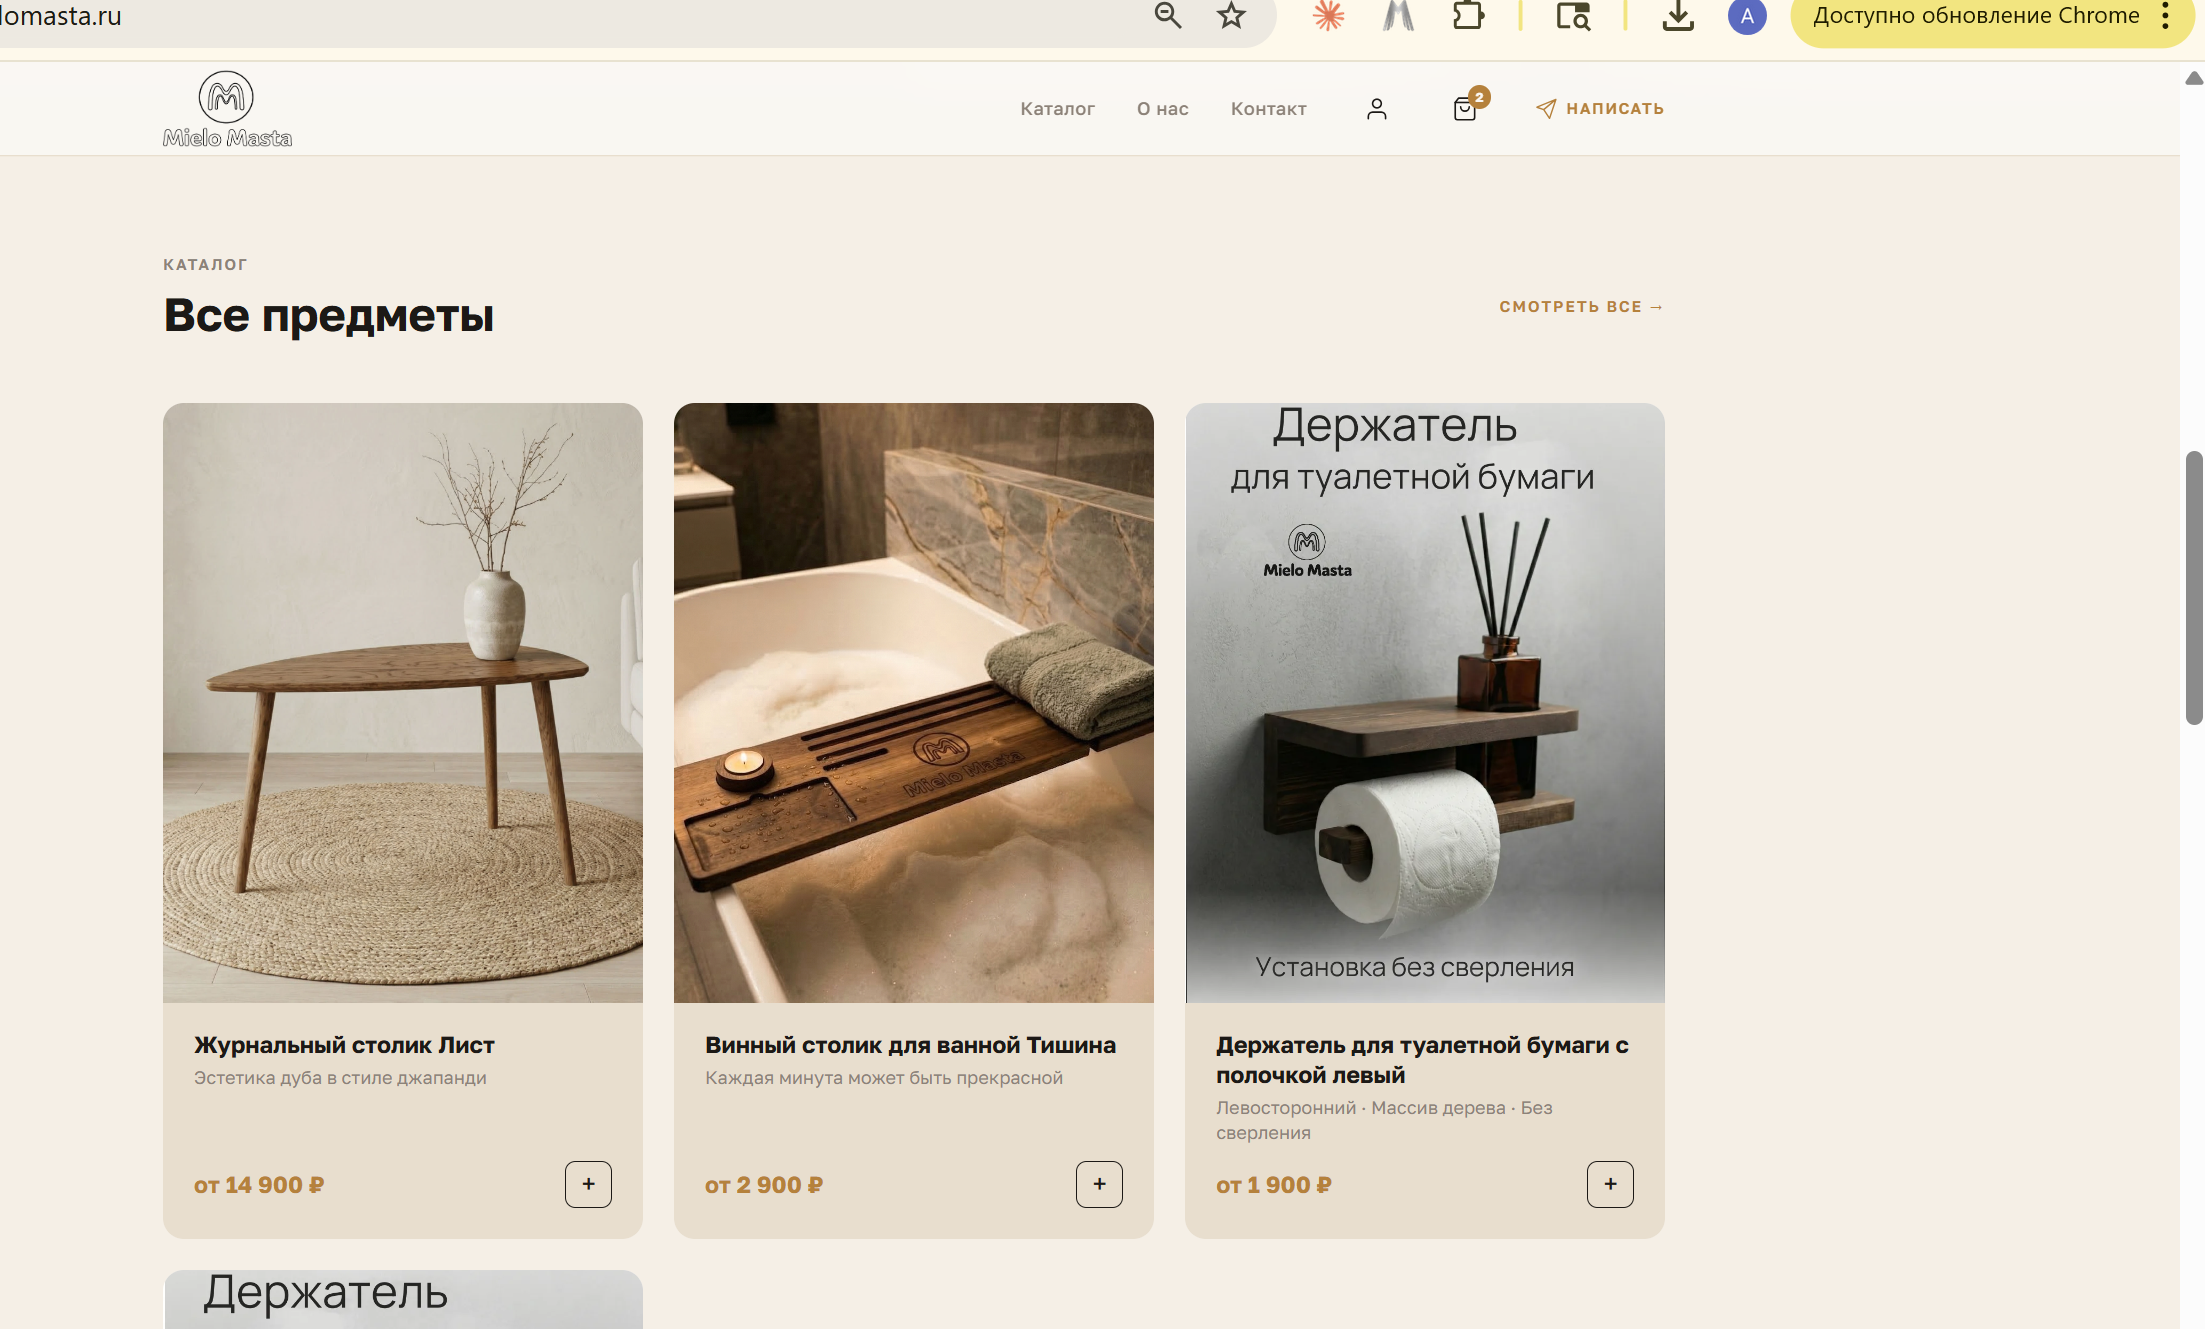2205x1329 pixels.
Task: Open the Chrome extensions puzzle icon
Action: coord(1467,16)
